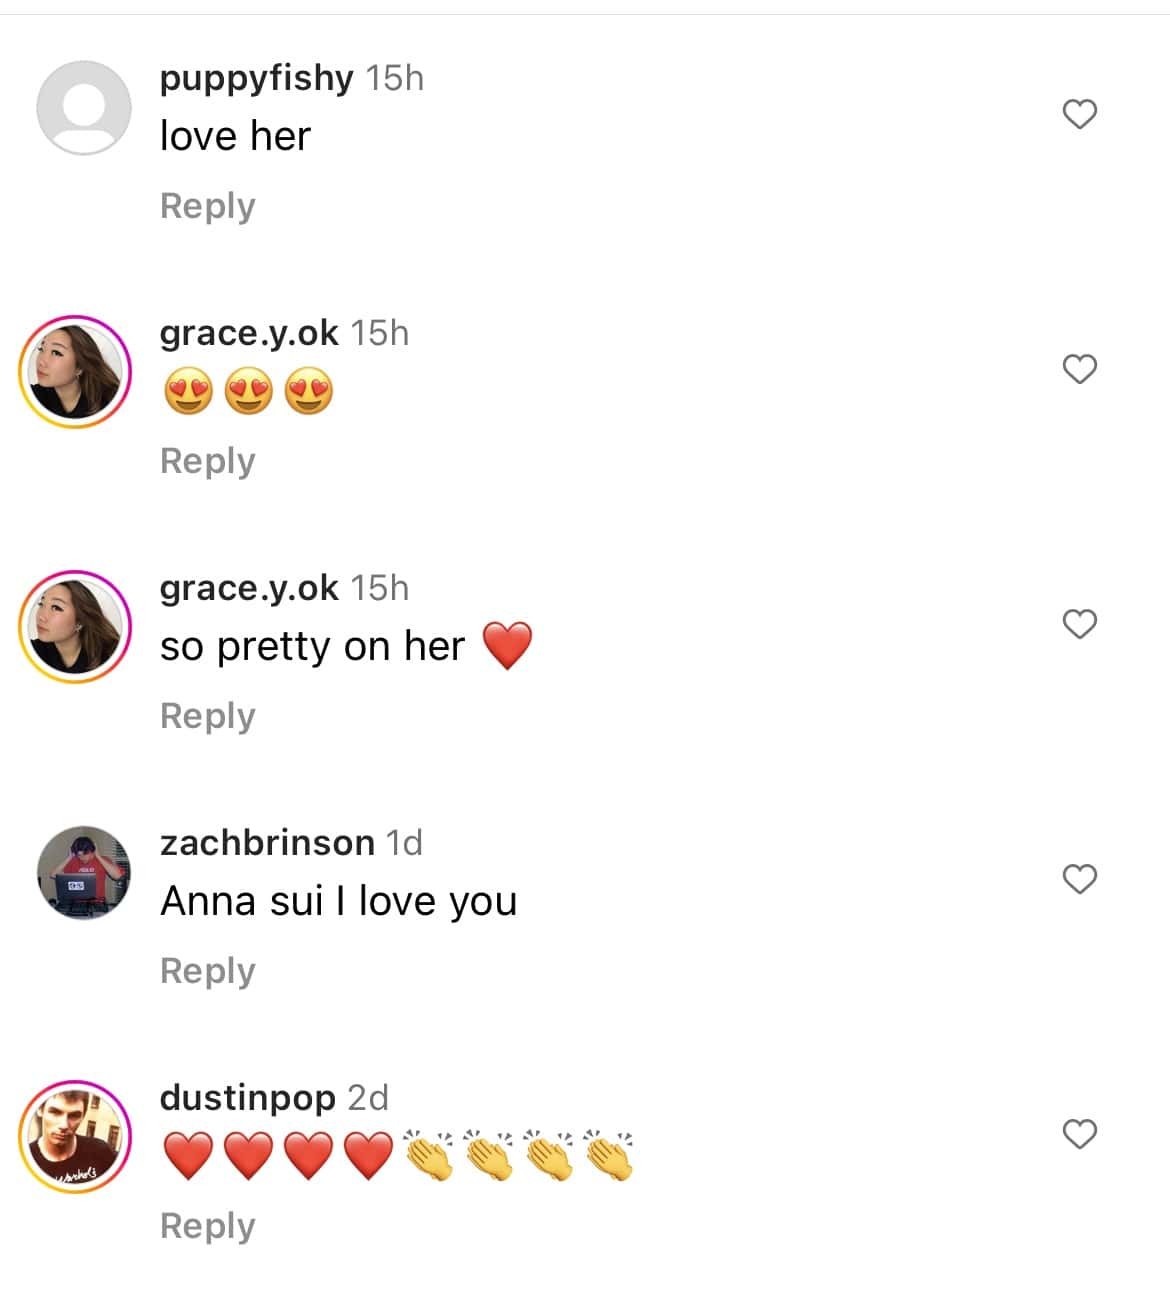Like the "so pretty on her" comment
The height and width of the screenshot is (1290, 1170).
point(1079,624)
